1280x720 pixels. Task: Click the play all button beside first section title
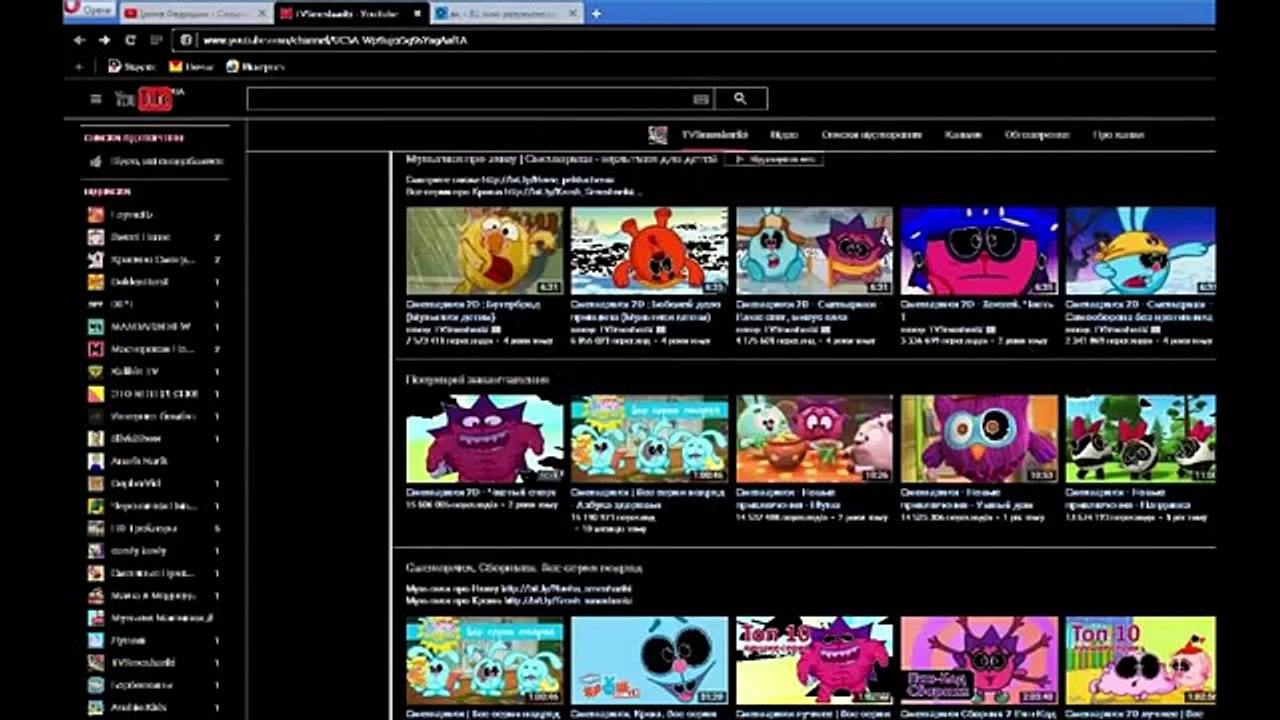[x=774, y=159]
